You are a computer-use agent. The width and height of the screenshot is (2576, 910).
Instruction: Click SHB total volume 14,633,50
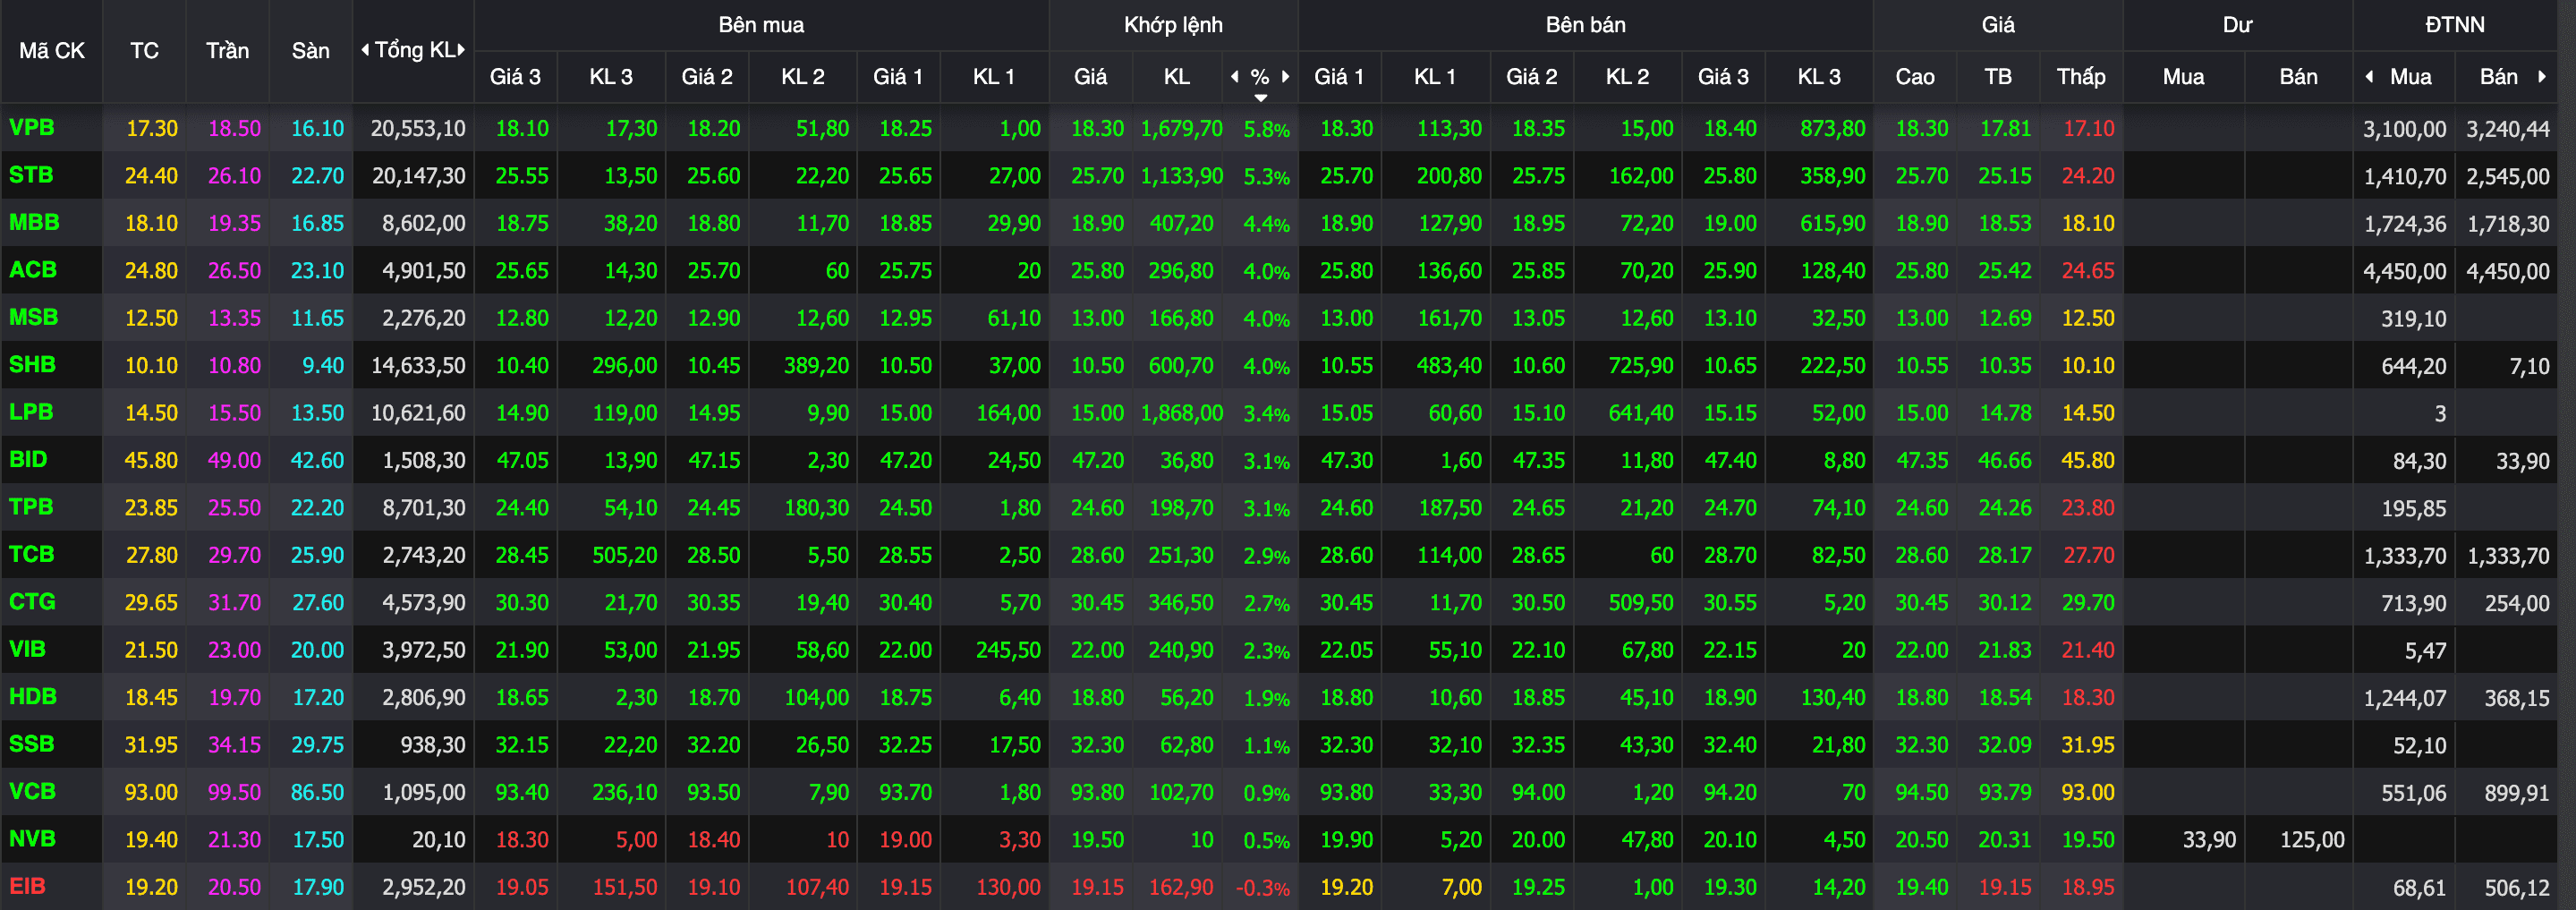pyautogui.click(x=418, y=366)
